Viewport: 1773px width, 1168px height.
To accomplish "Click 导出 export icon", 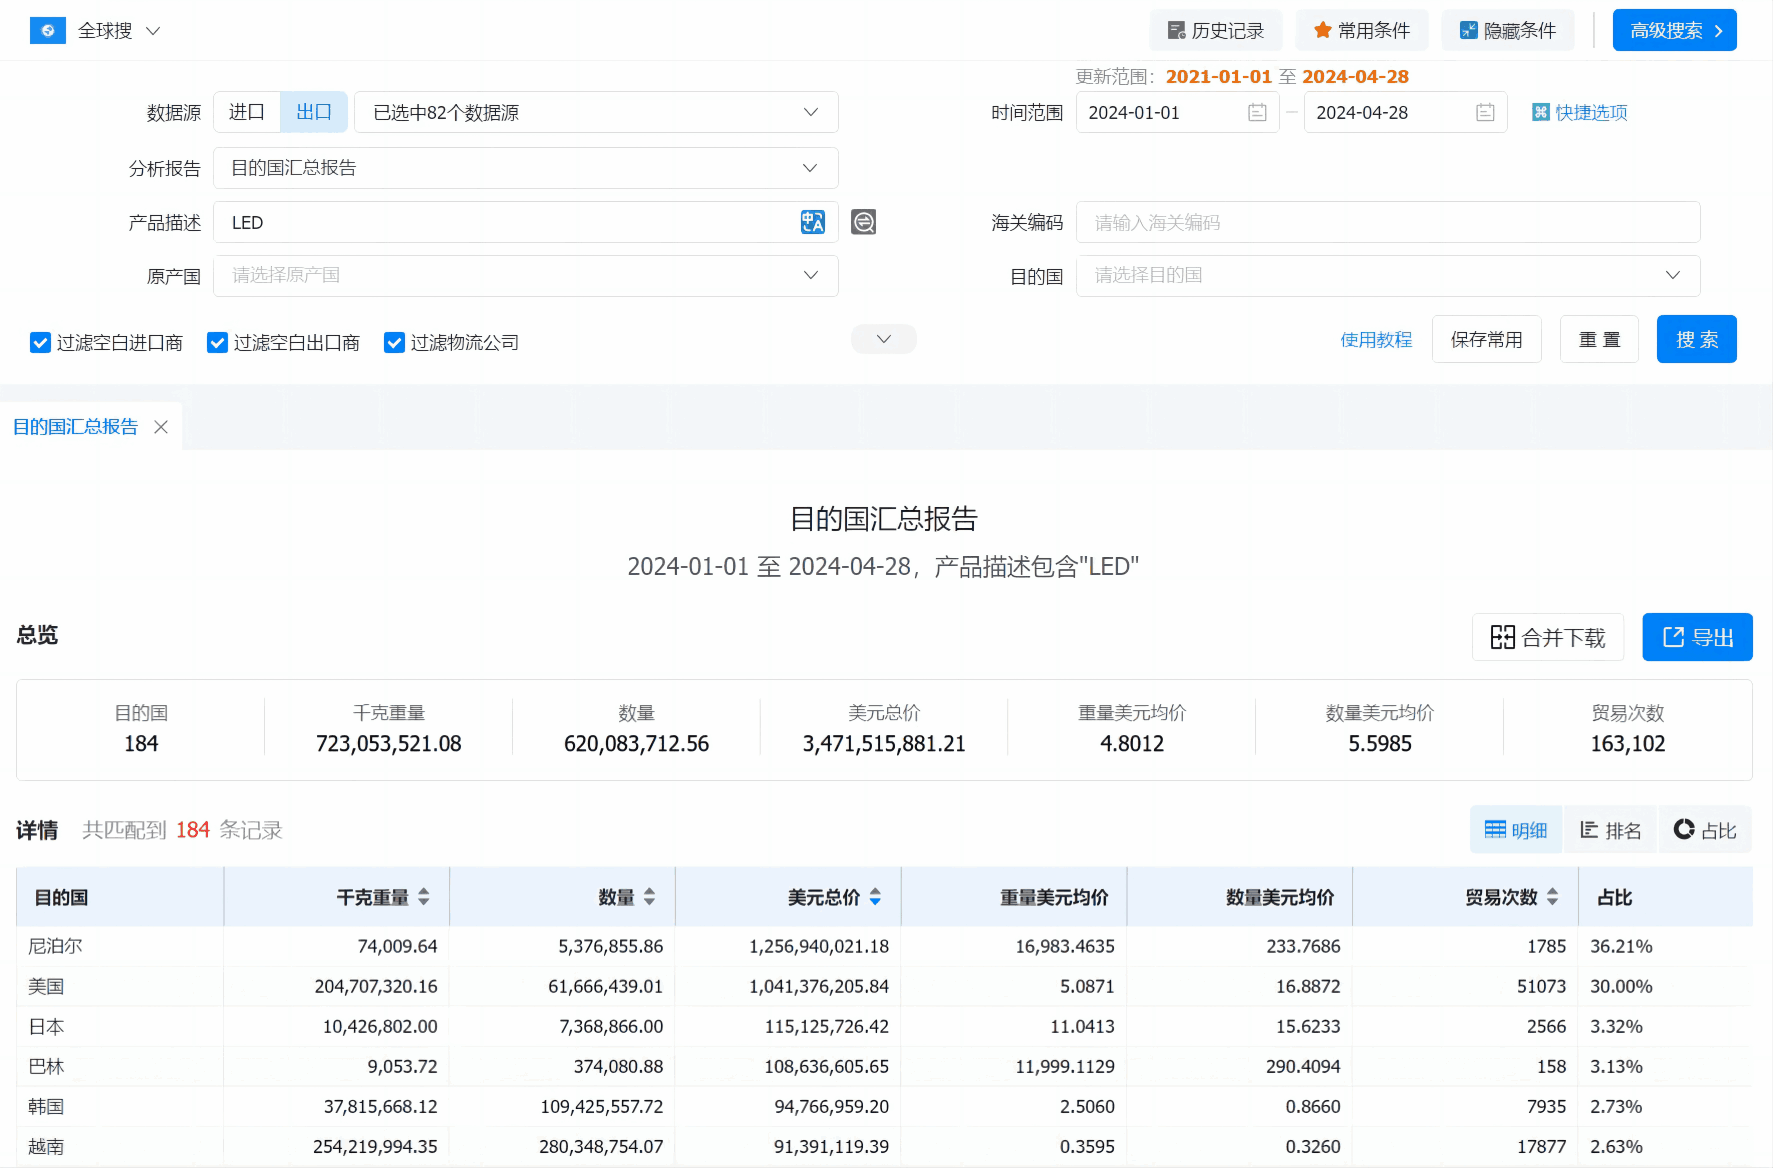I will point(1697,637).
